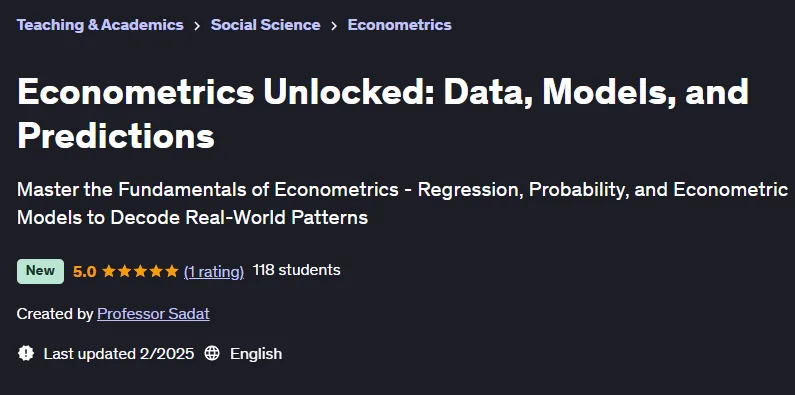Click the second breadcrumb chevron separator

pyautogui.click(x=334, y=26)
